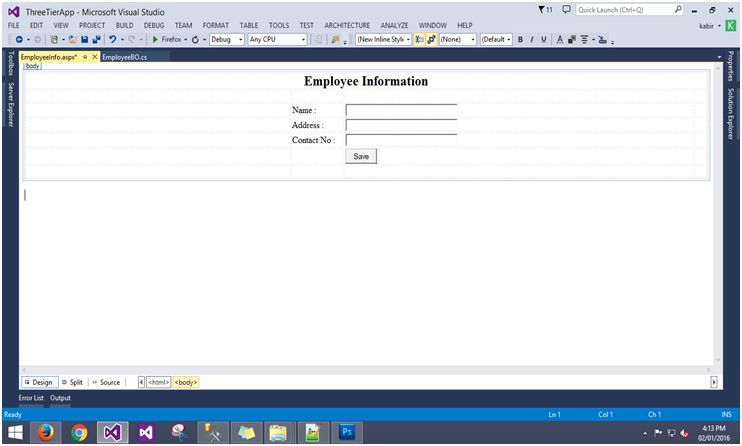The width and height of the screenshot is (742, 446).
Task: Click the Save All icon
Action: point(96,40)
